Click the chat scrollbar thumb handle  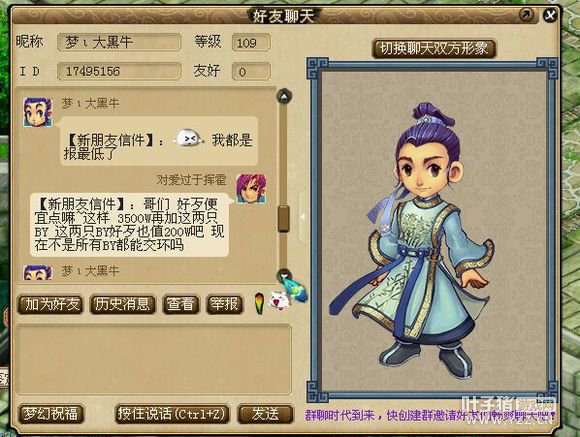pos(283,219)
